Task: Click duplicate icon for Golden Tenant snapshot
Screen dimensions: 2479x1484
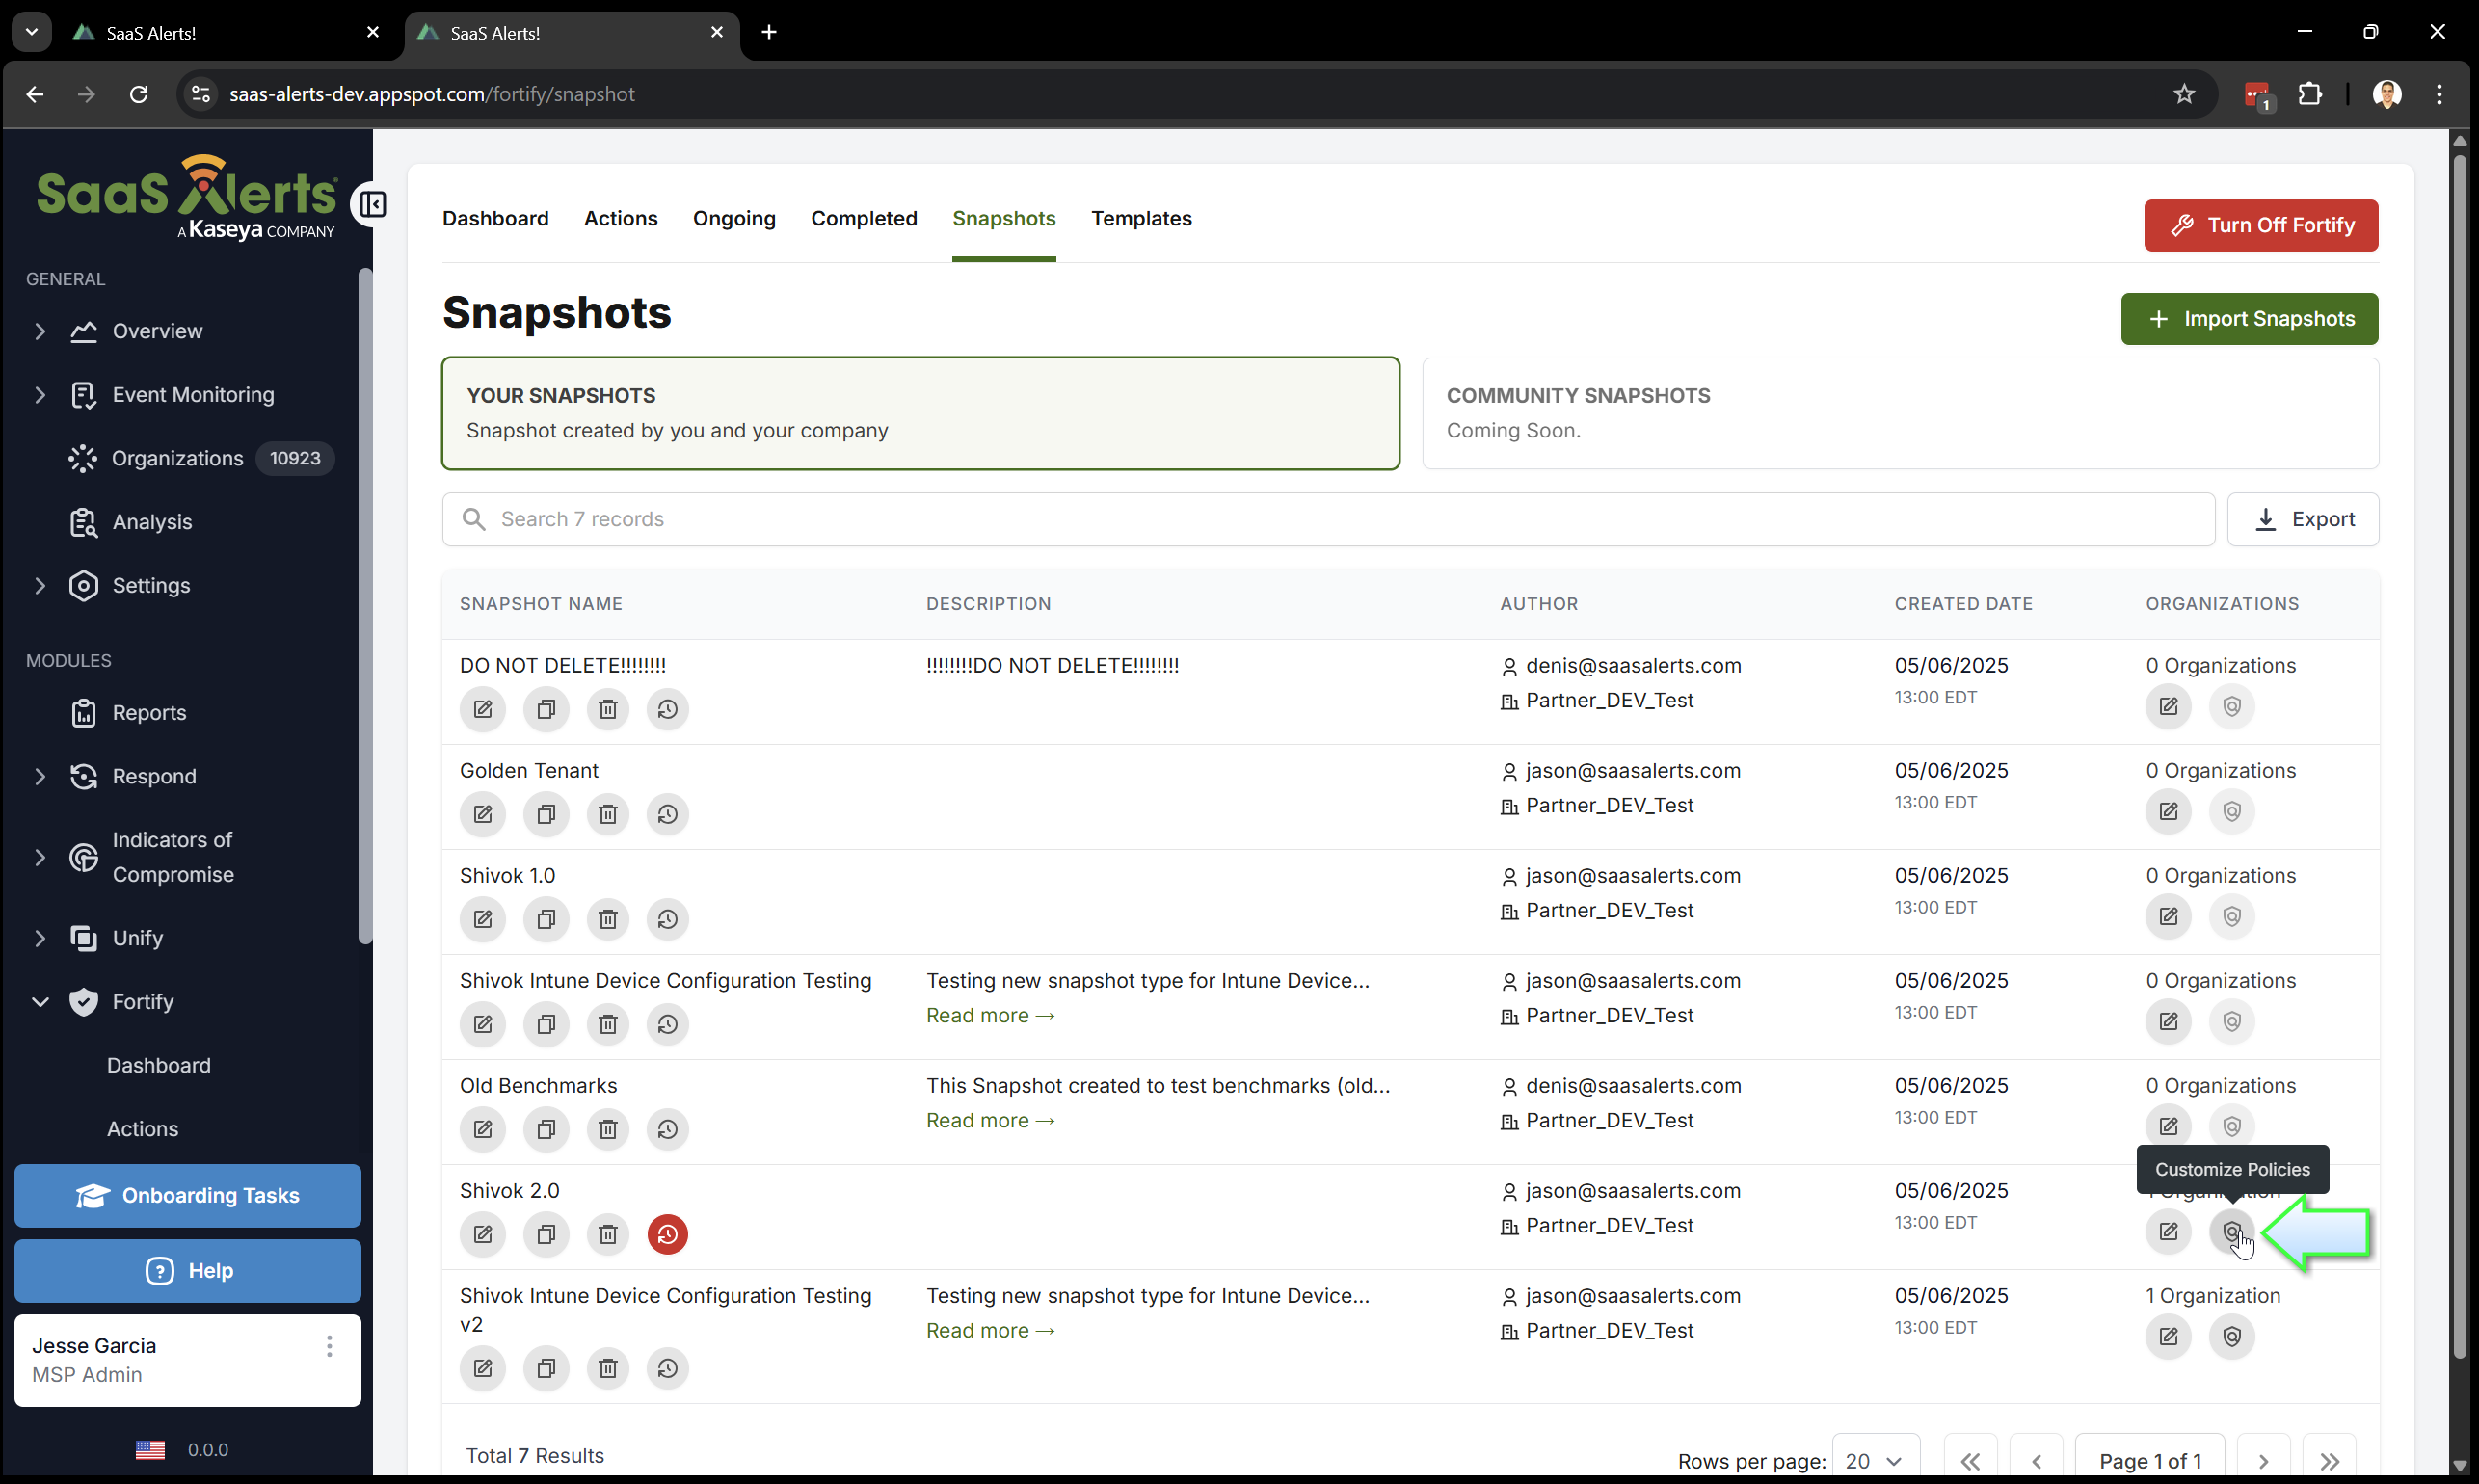Action: [545, 814]
